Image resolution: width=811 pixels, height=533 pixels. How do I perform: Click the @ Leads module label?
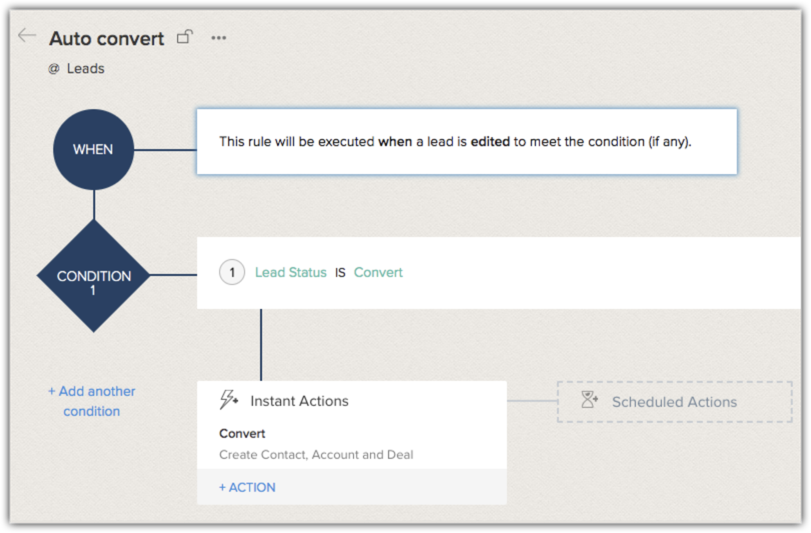point(76,69)
